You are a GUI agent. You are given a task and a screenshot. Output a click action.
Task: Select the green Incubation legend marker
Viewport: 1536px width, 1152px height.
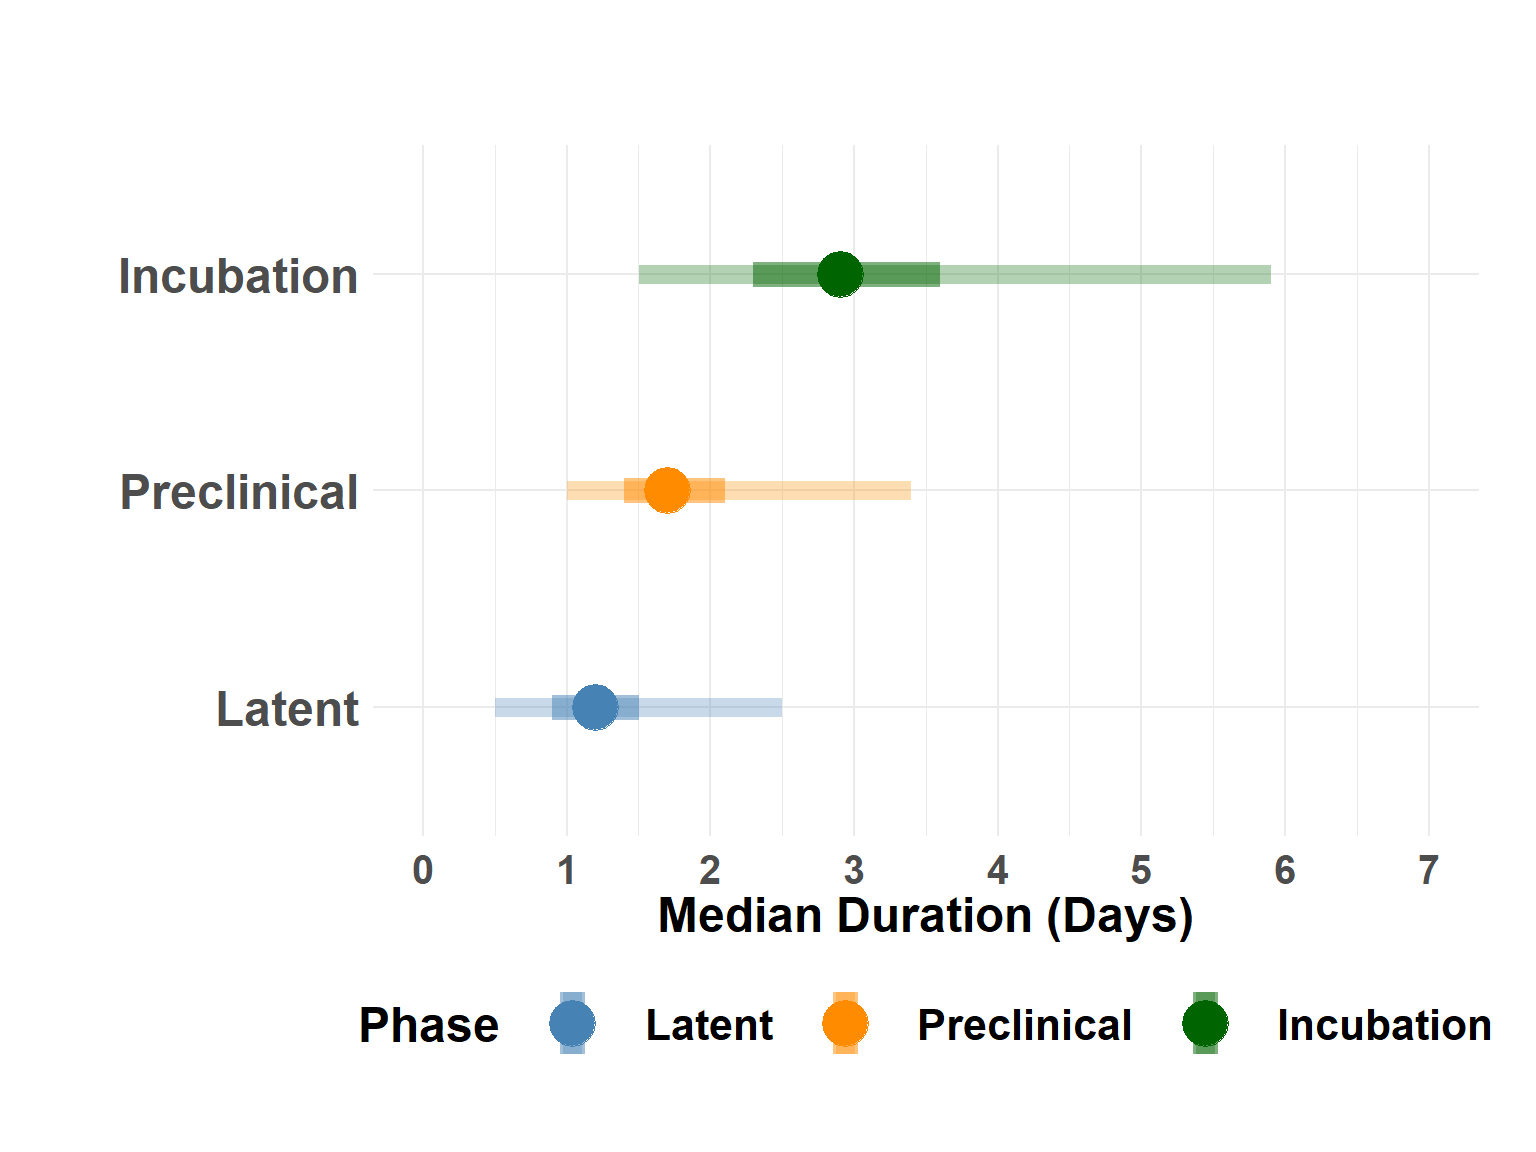click(1205, 1023)
